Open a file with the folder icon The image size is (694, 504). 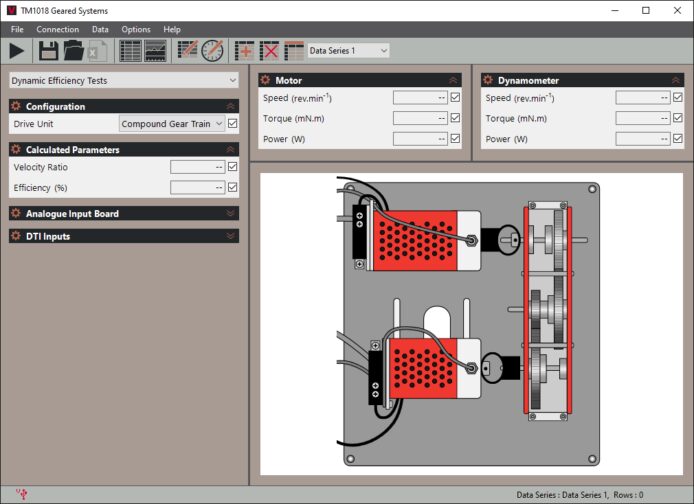pos(73,51)
